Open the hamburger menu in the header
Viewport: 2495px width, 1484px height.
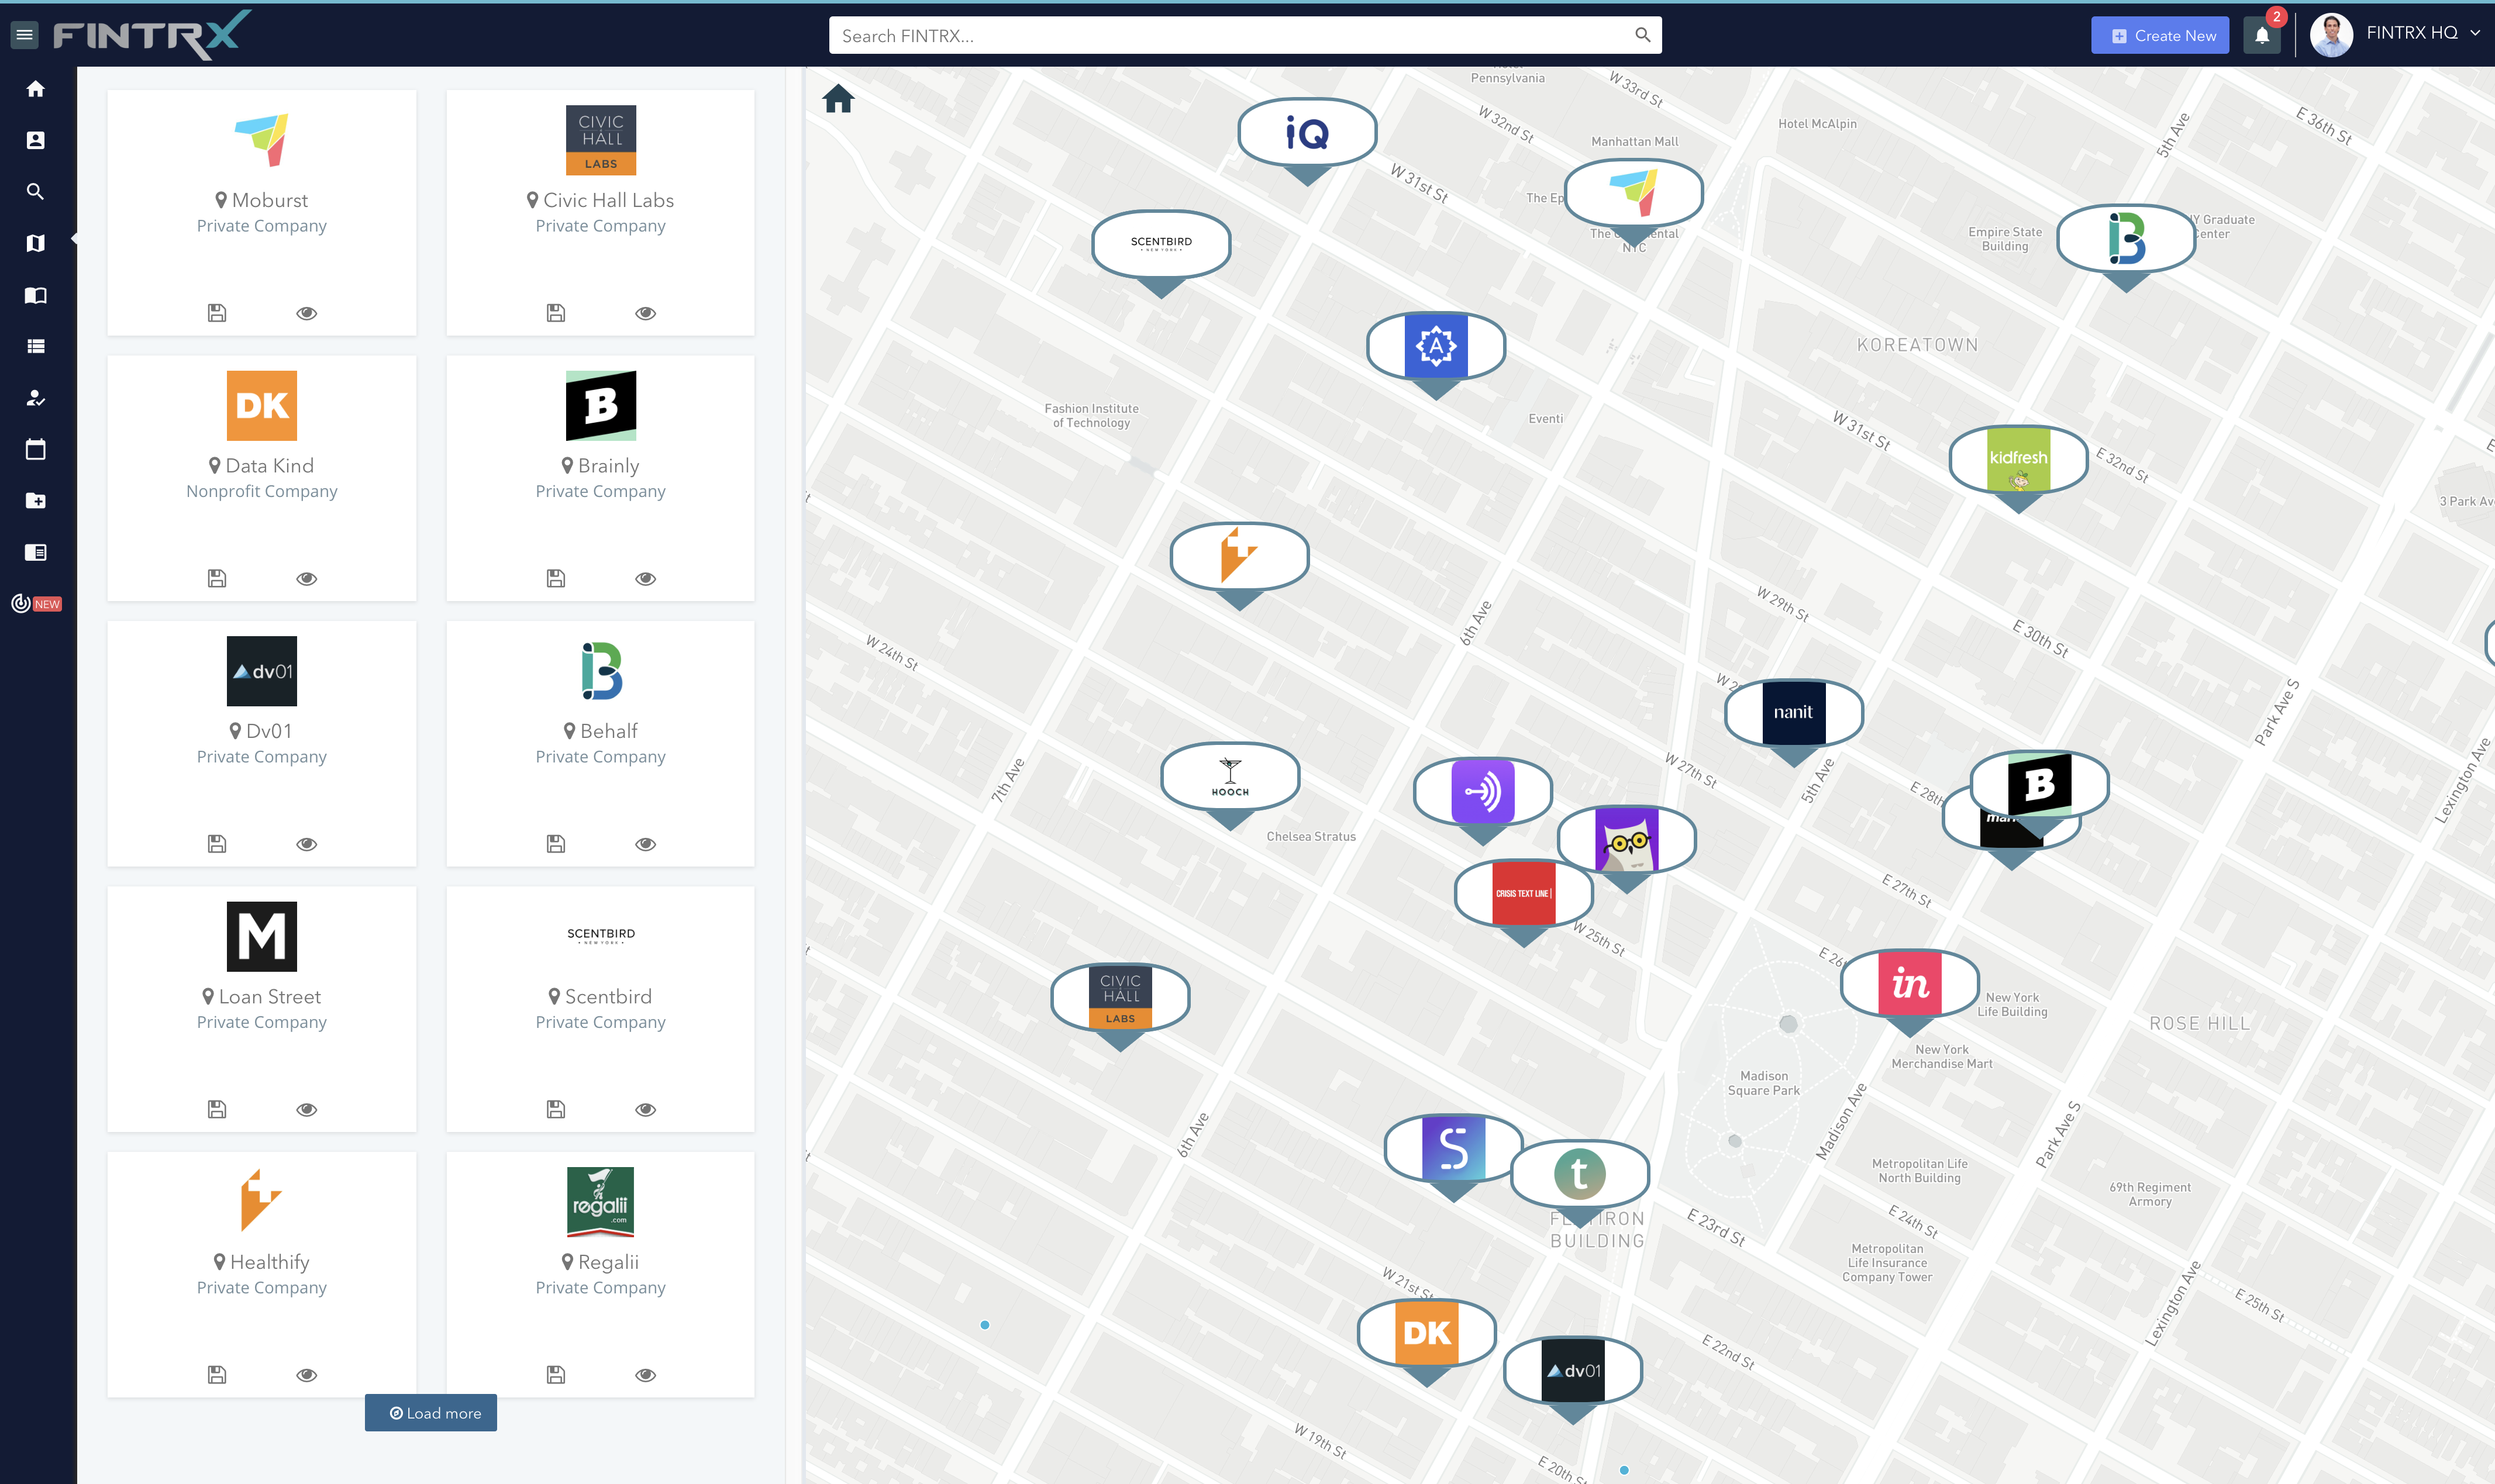coord(25,35)
